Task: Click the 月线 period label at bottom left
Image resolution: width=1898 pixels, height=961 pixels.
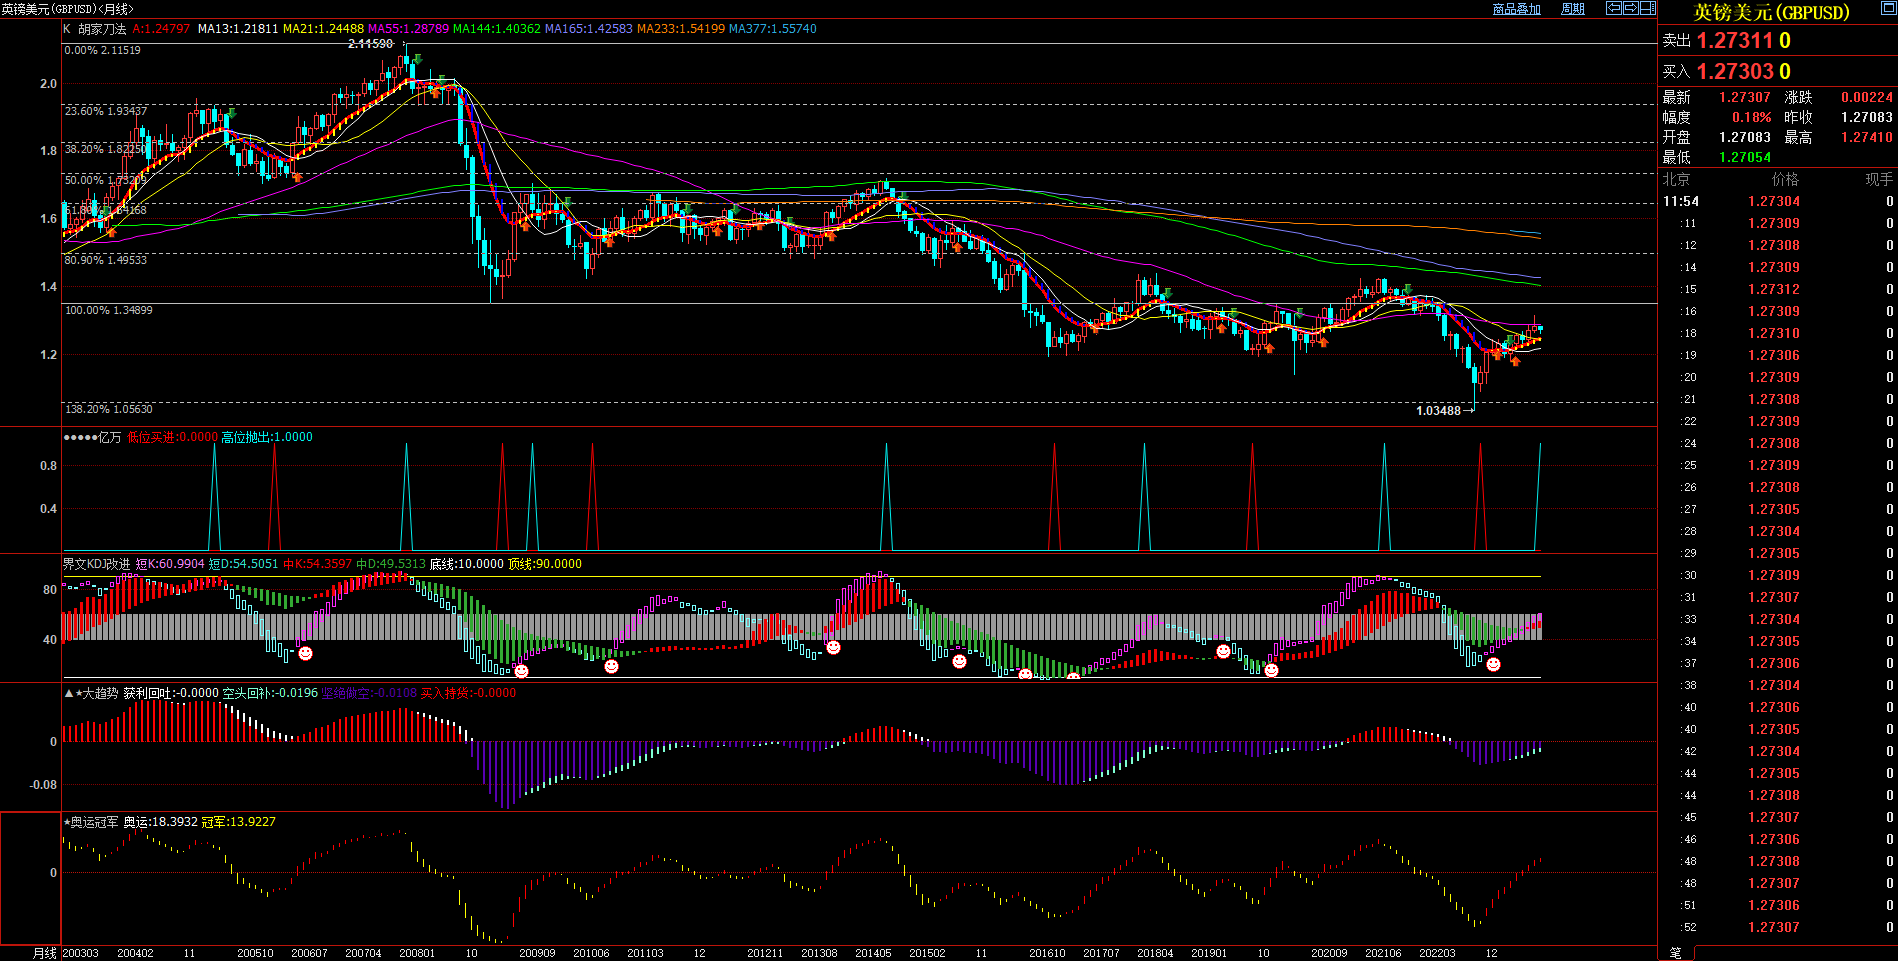Action: [x=44, y=953]
